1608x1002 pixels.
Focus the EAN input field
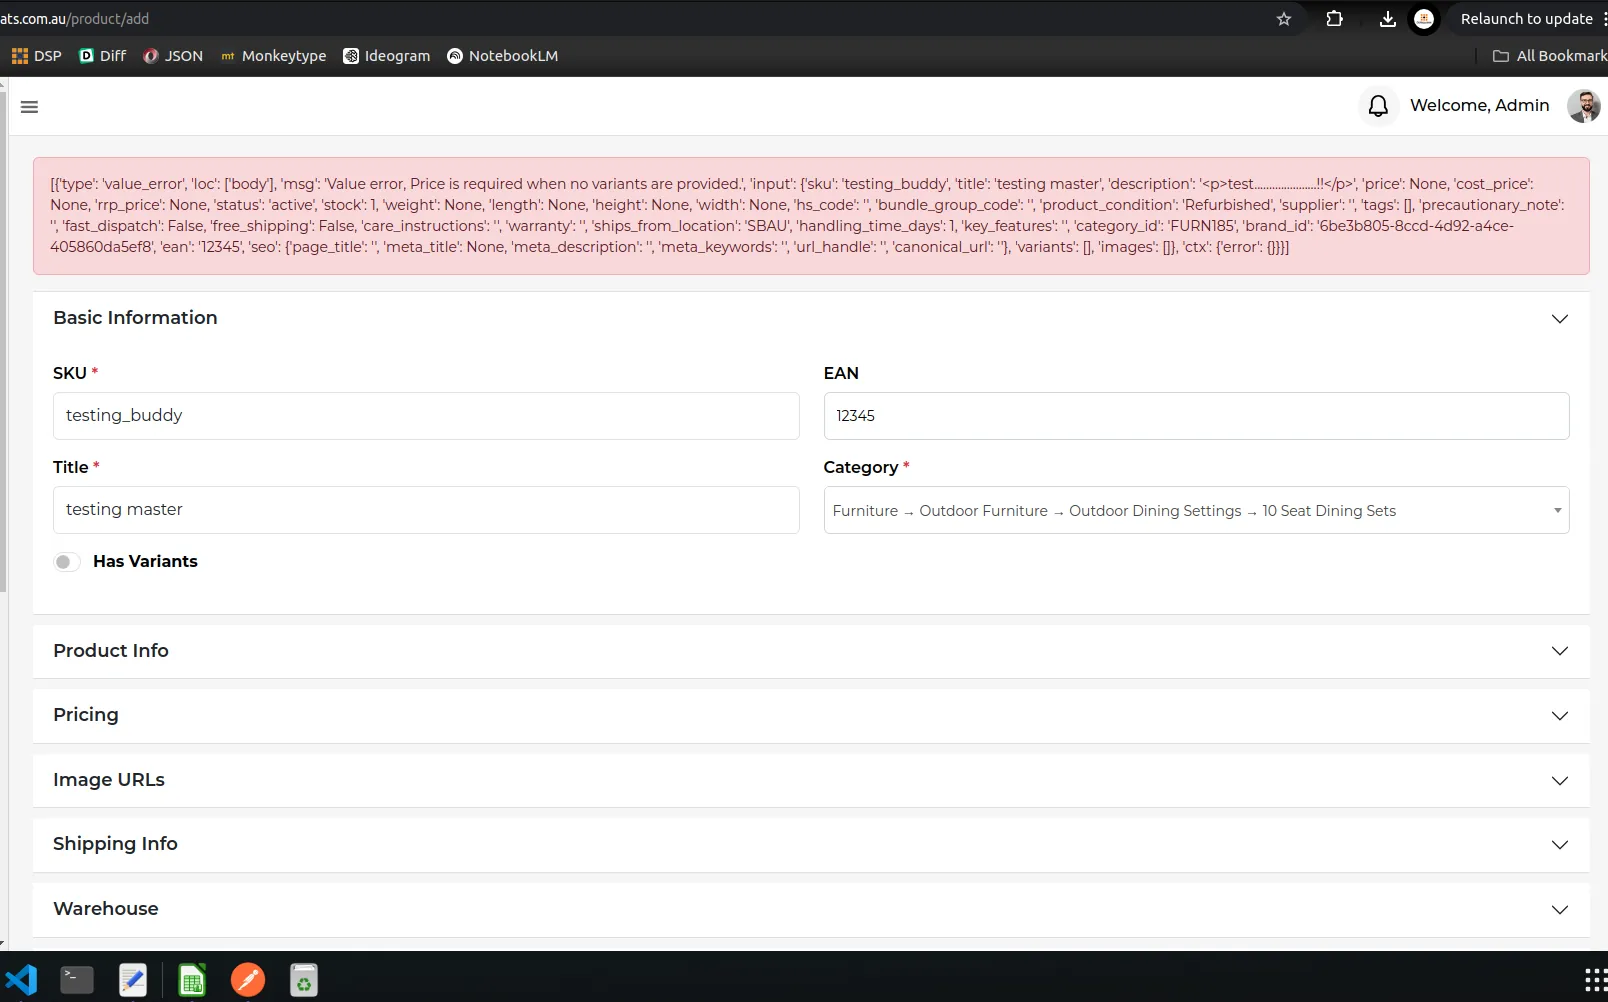coord(1195,416)
